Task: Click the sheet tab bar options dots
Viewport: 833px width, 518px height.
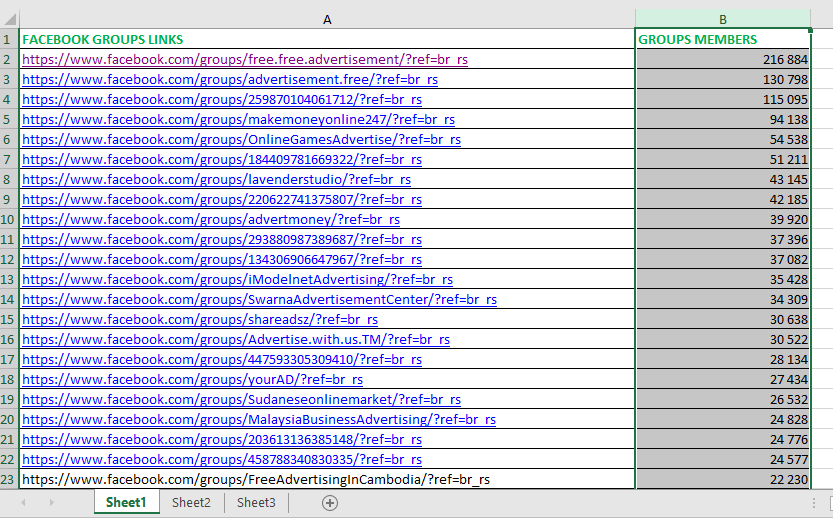Action: pyautogui.click(x=813, y=503)
